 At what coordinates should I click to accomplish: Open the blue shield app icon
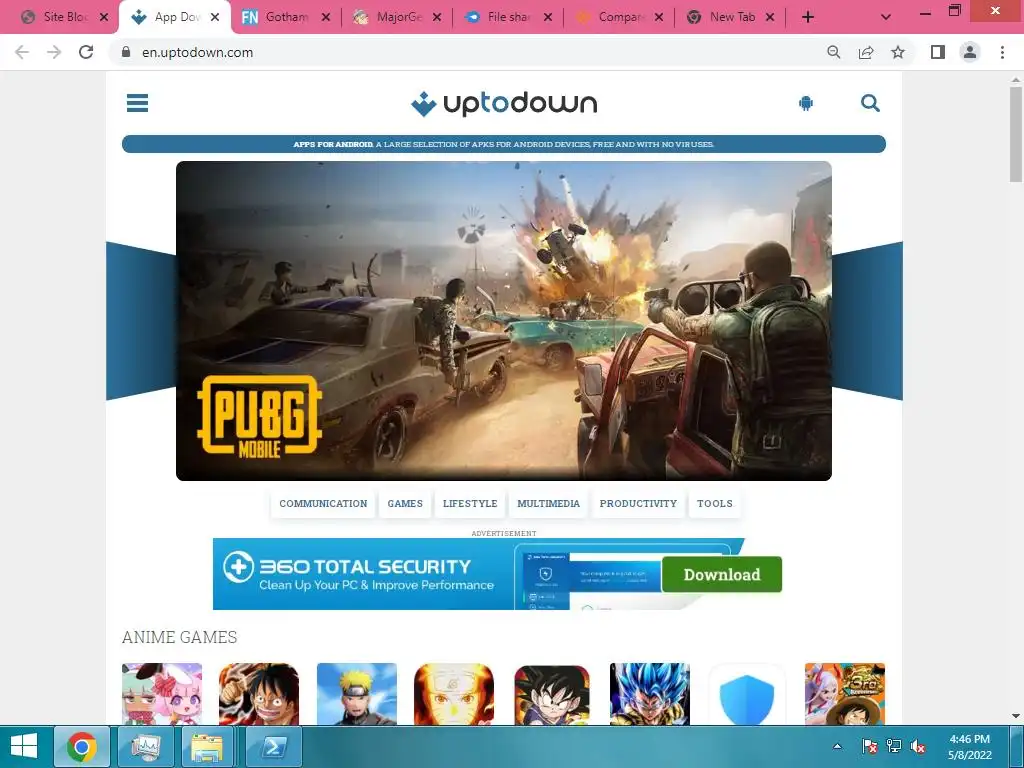[x=747, y=694]
